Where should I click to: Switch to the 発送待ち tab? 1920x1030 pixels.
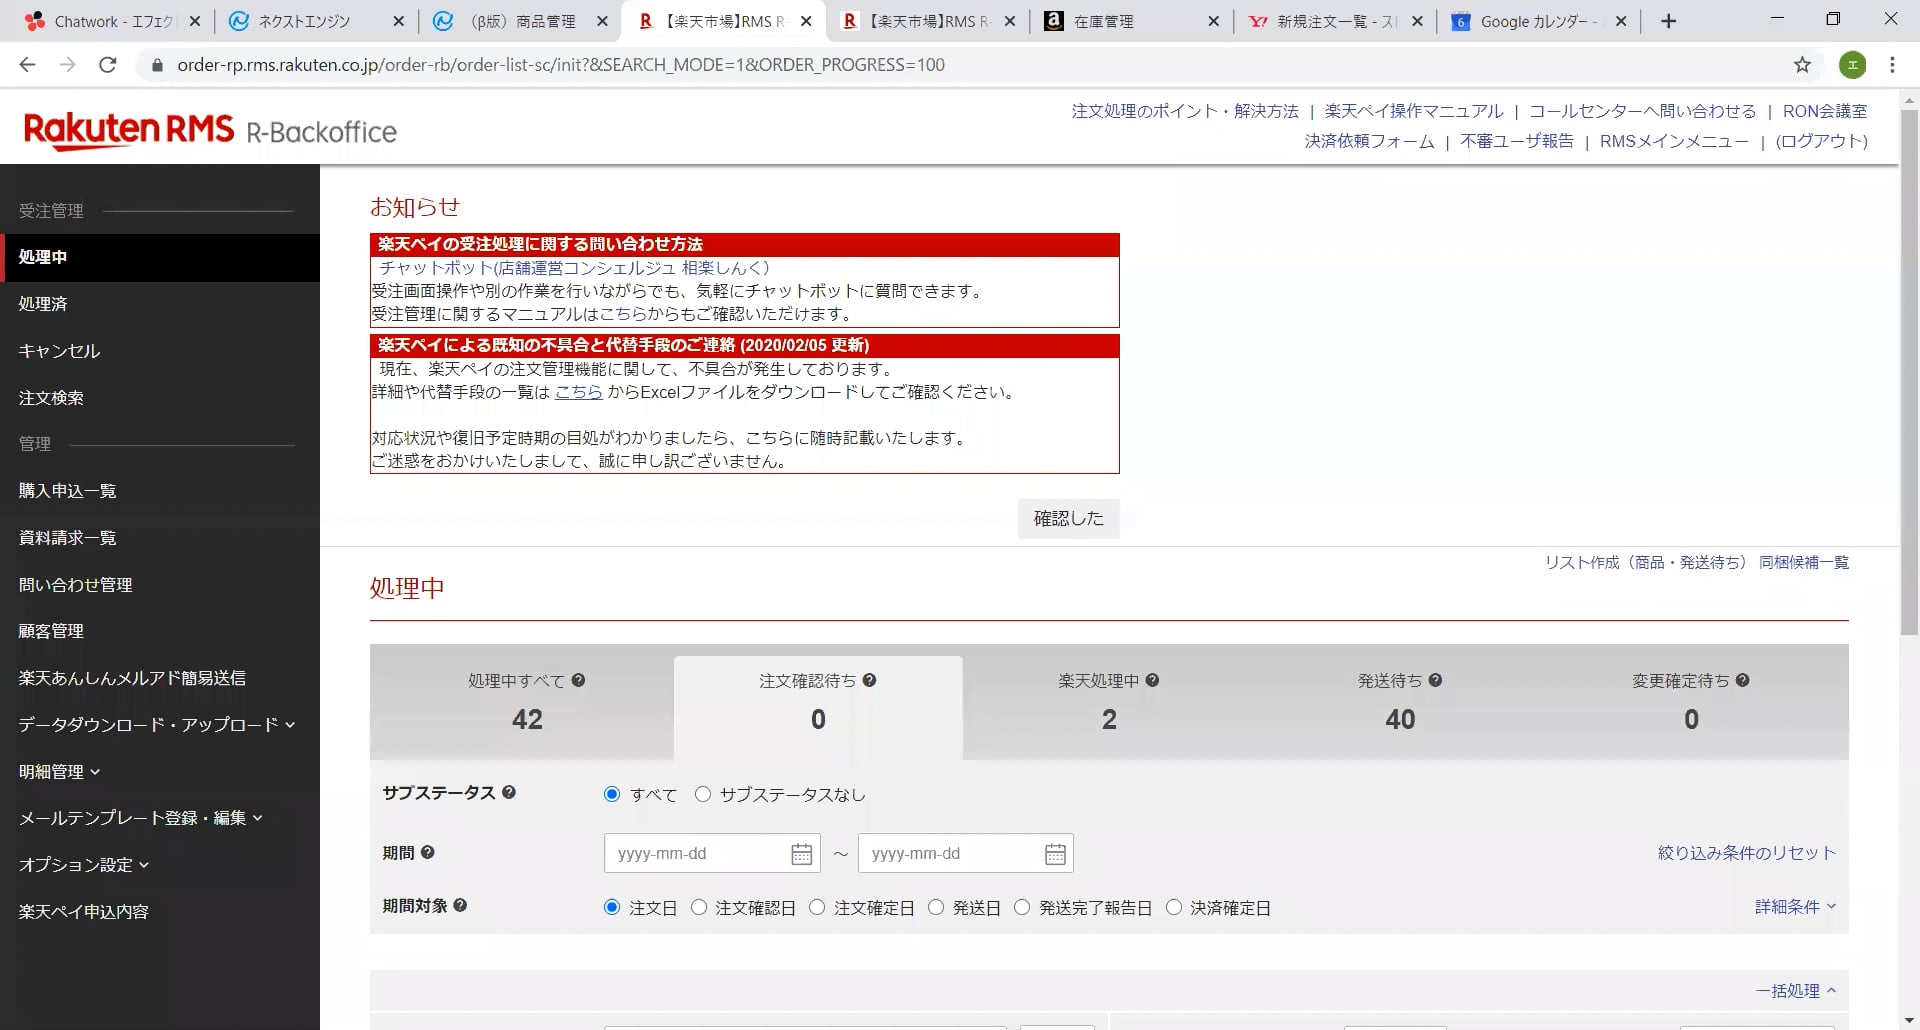(1400, 705)
